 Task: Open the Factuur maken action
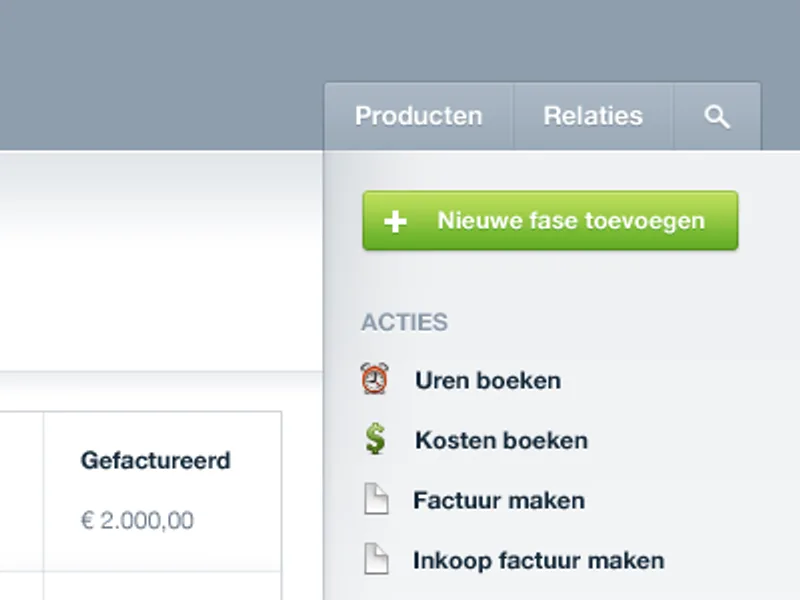click(499, 501)
